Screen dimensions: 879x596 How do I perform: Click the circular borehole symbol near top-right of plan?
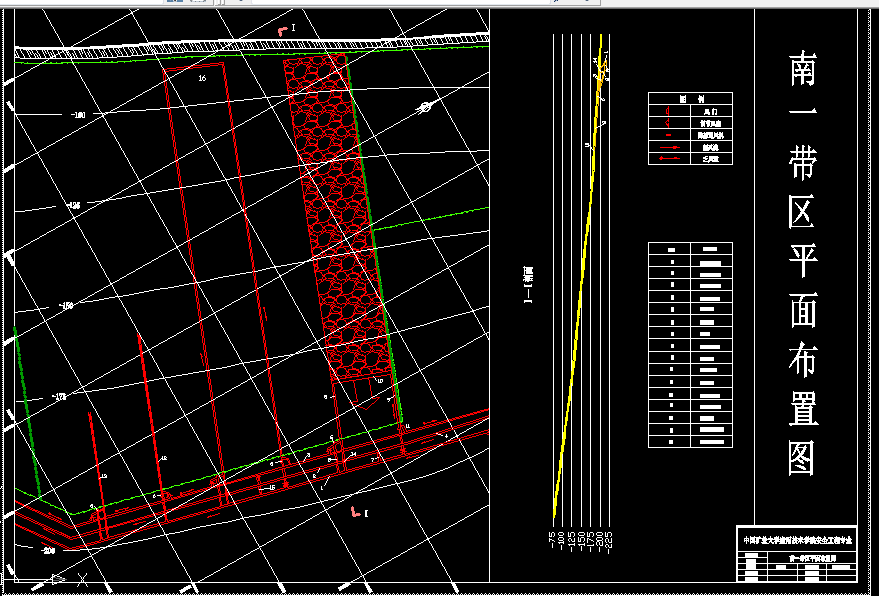click(425, 107)
